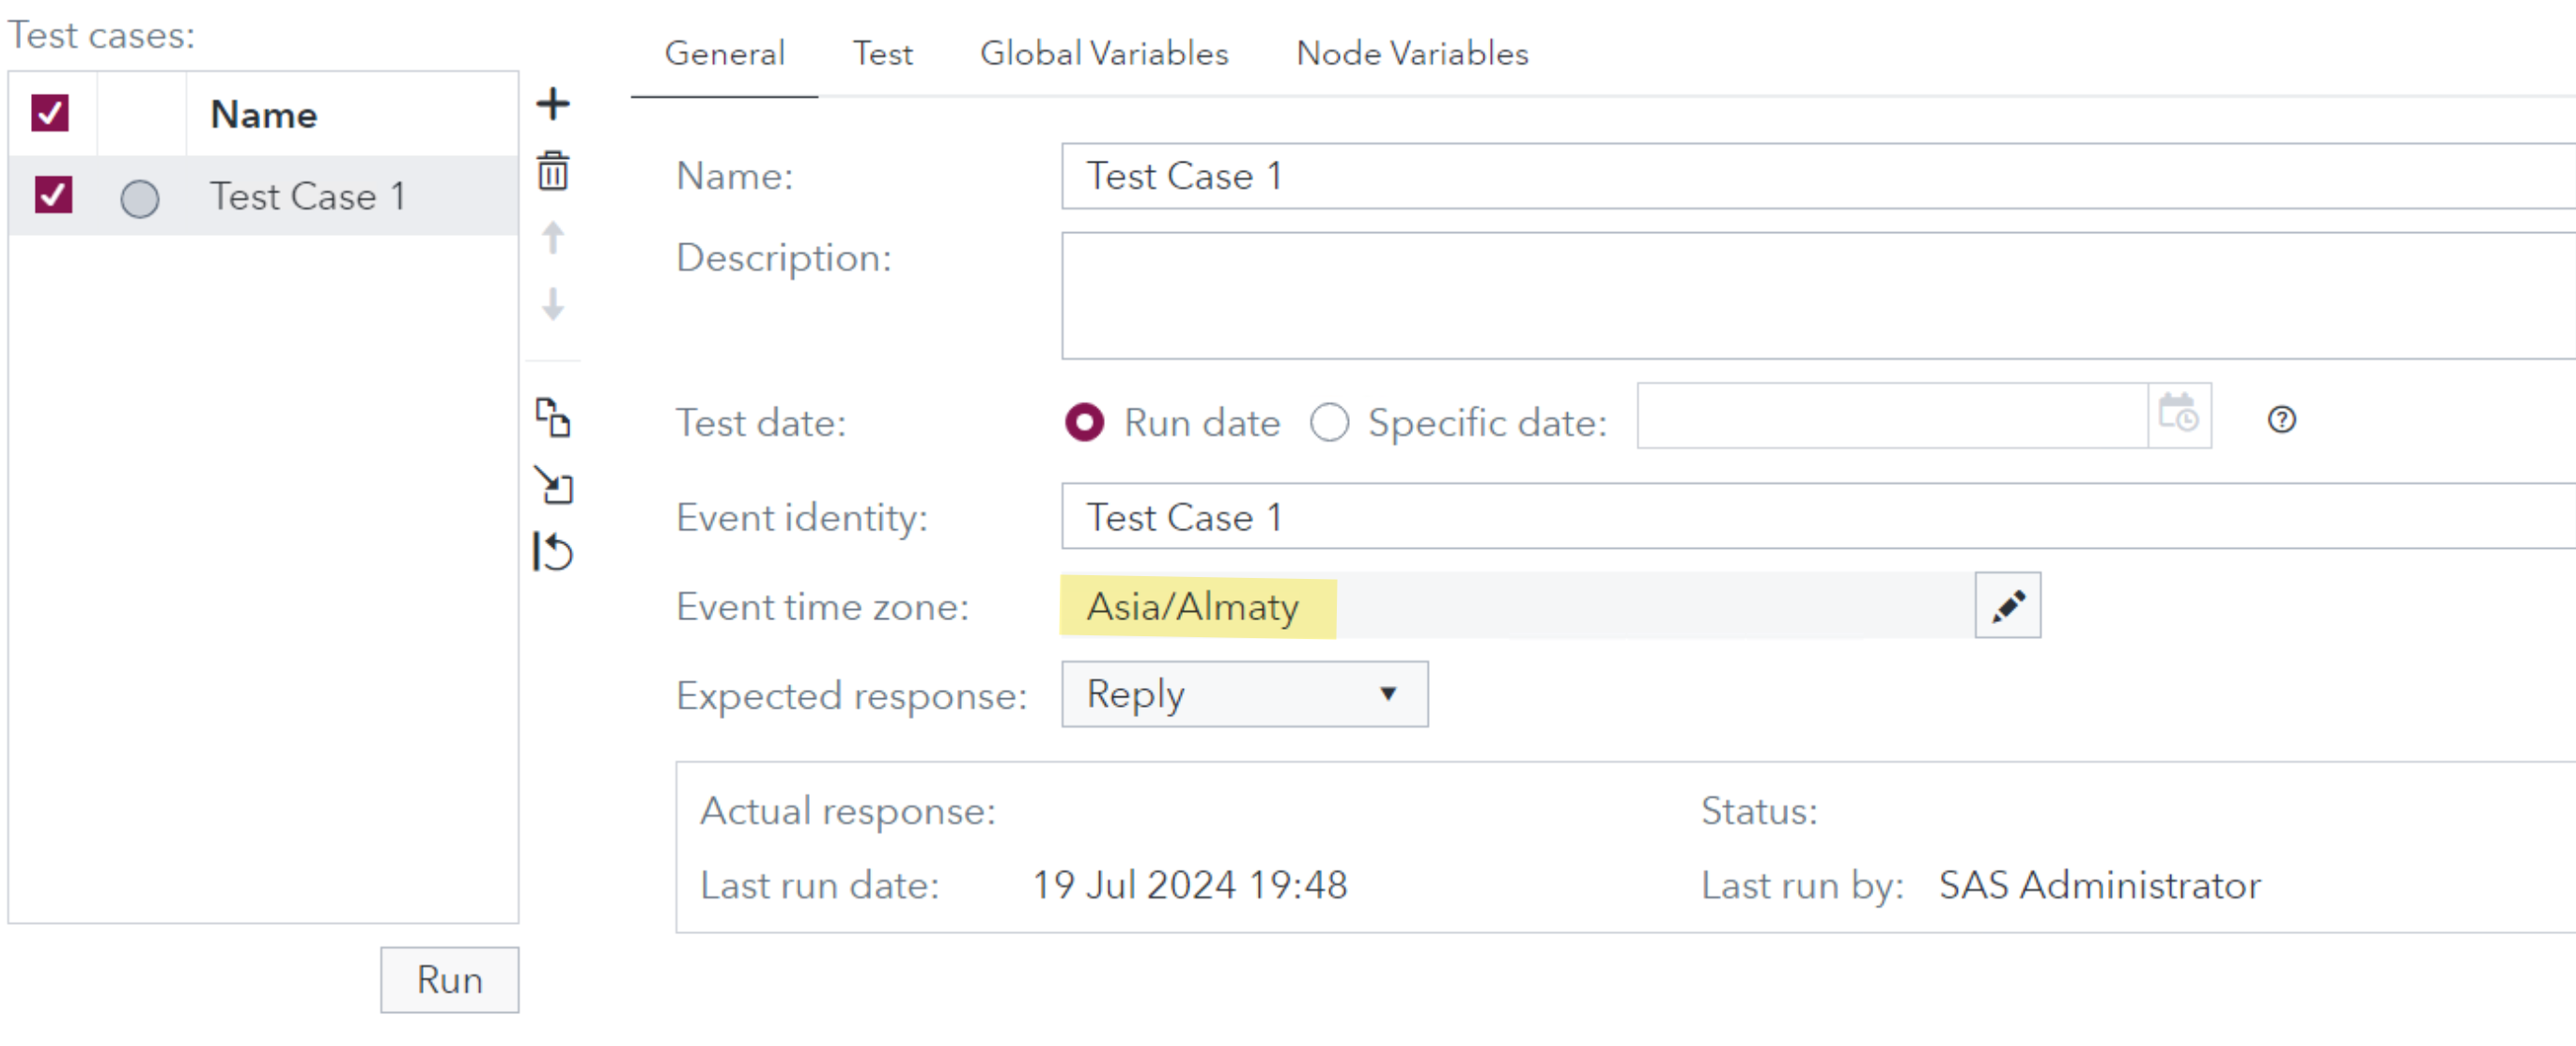Click the plus icon to add test case
This screenshot has width=2576, height=1046.
(552, 104)
